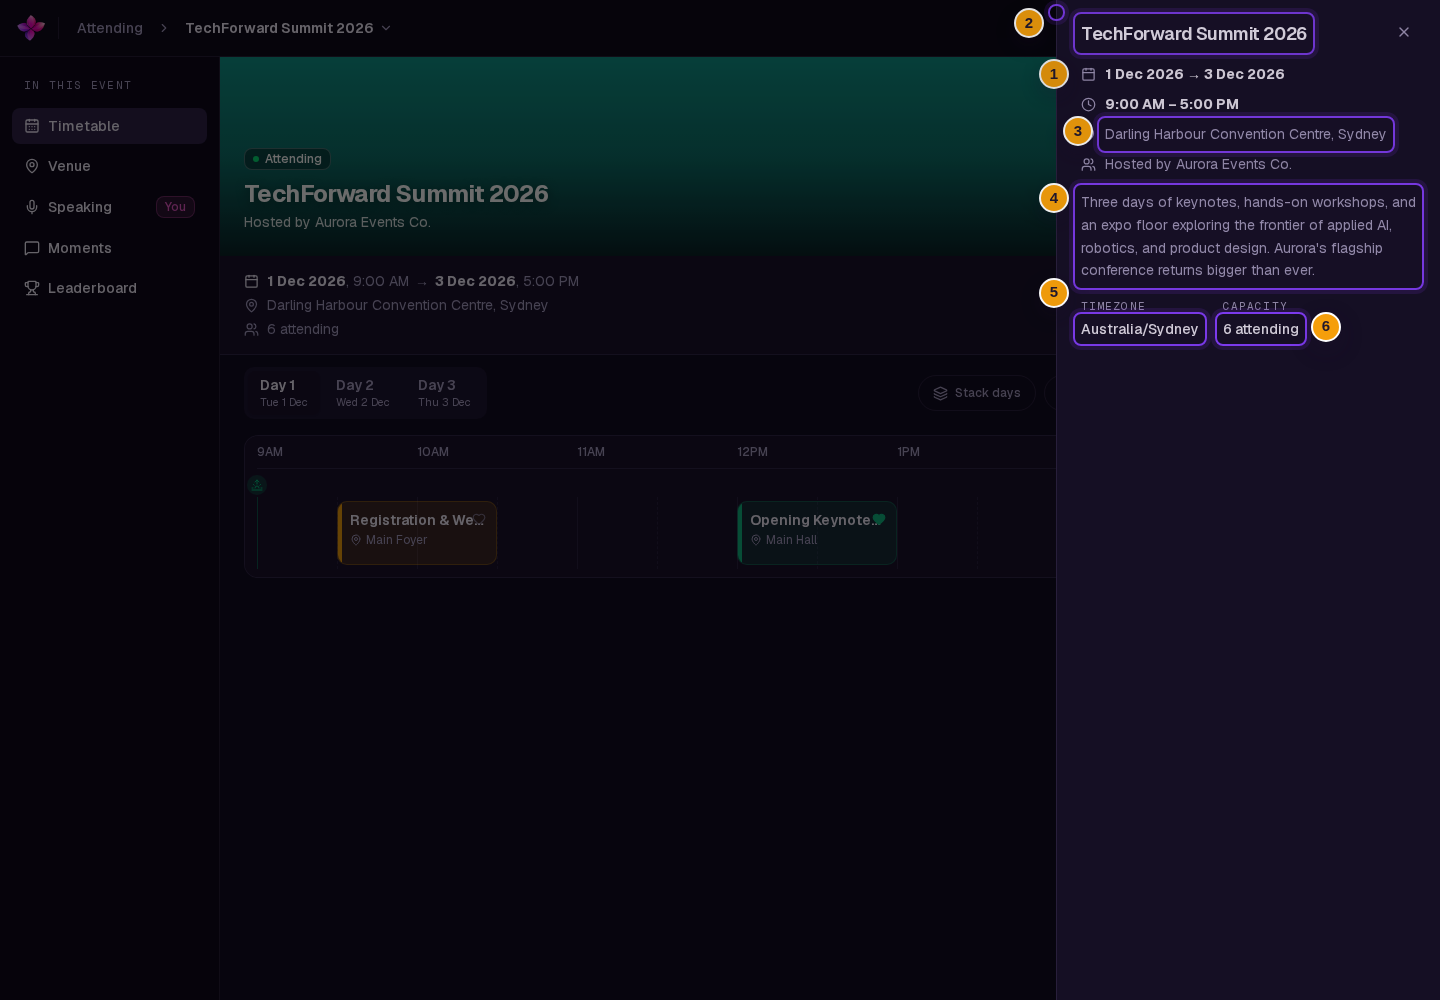Unfavorite the Opening Keynote using its heart
The image size is (1440, 1000).
click(879, 519)
